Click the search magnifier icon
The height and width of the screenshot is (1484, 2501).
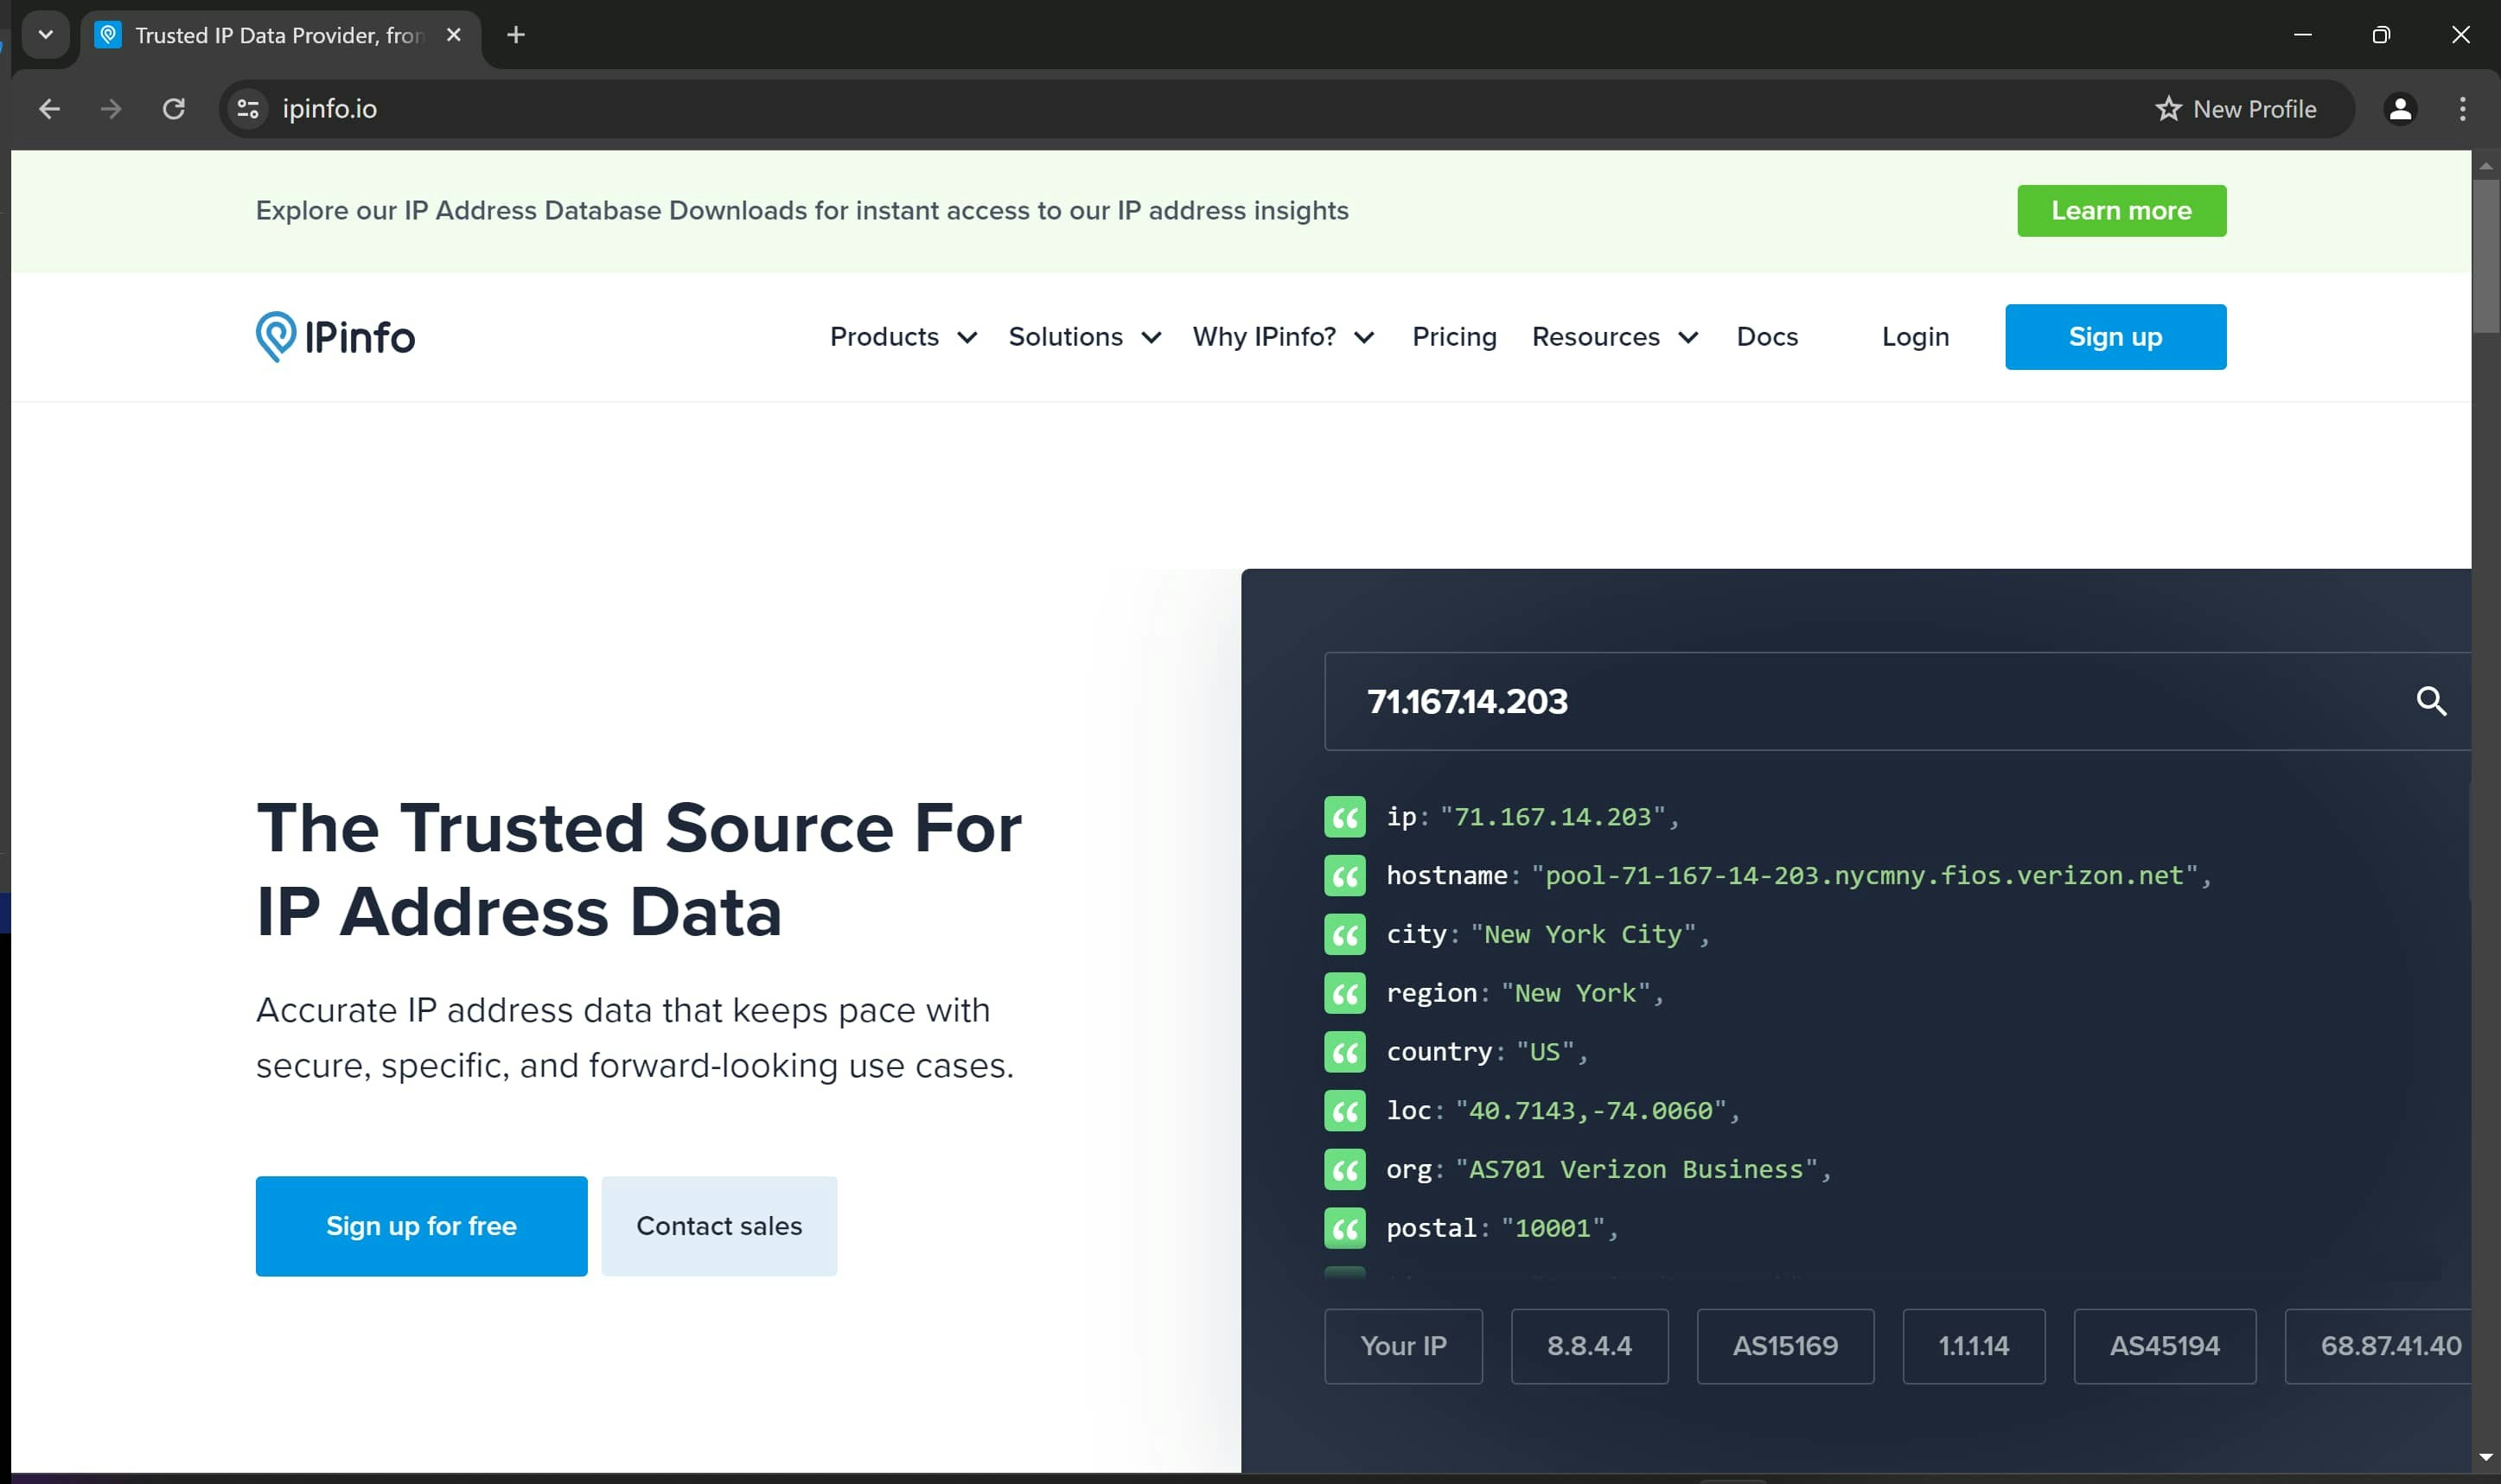[x=2430, y=701]
